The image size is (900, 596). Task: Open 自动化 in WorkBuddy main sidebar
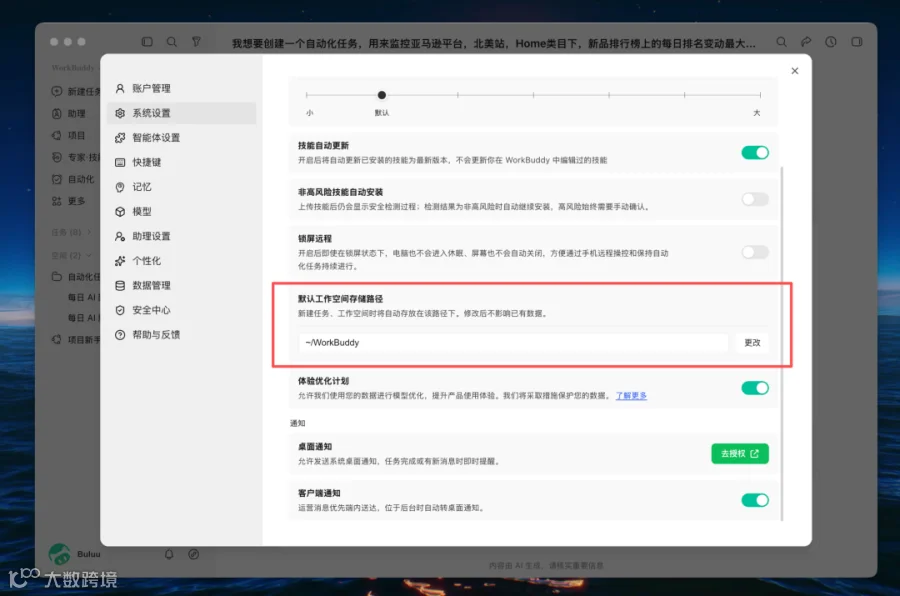coord(75,179)
